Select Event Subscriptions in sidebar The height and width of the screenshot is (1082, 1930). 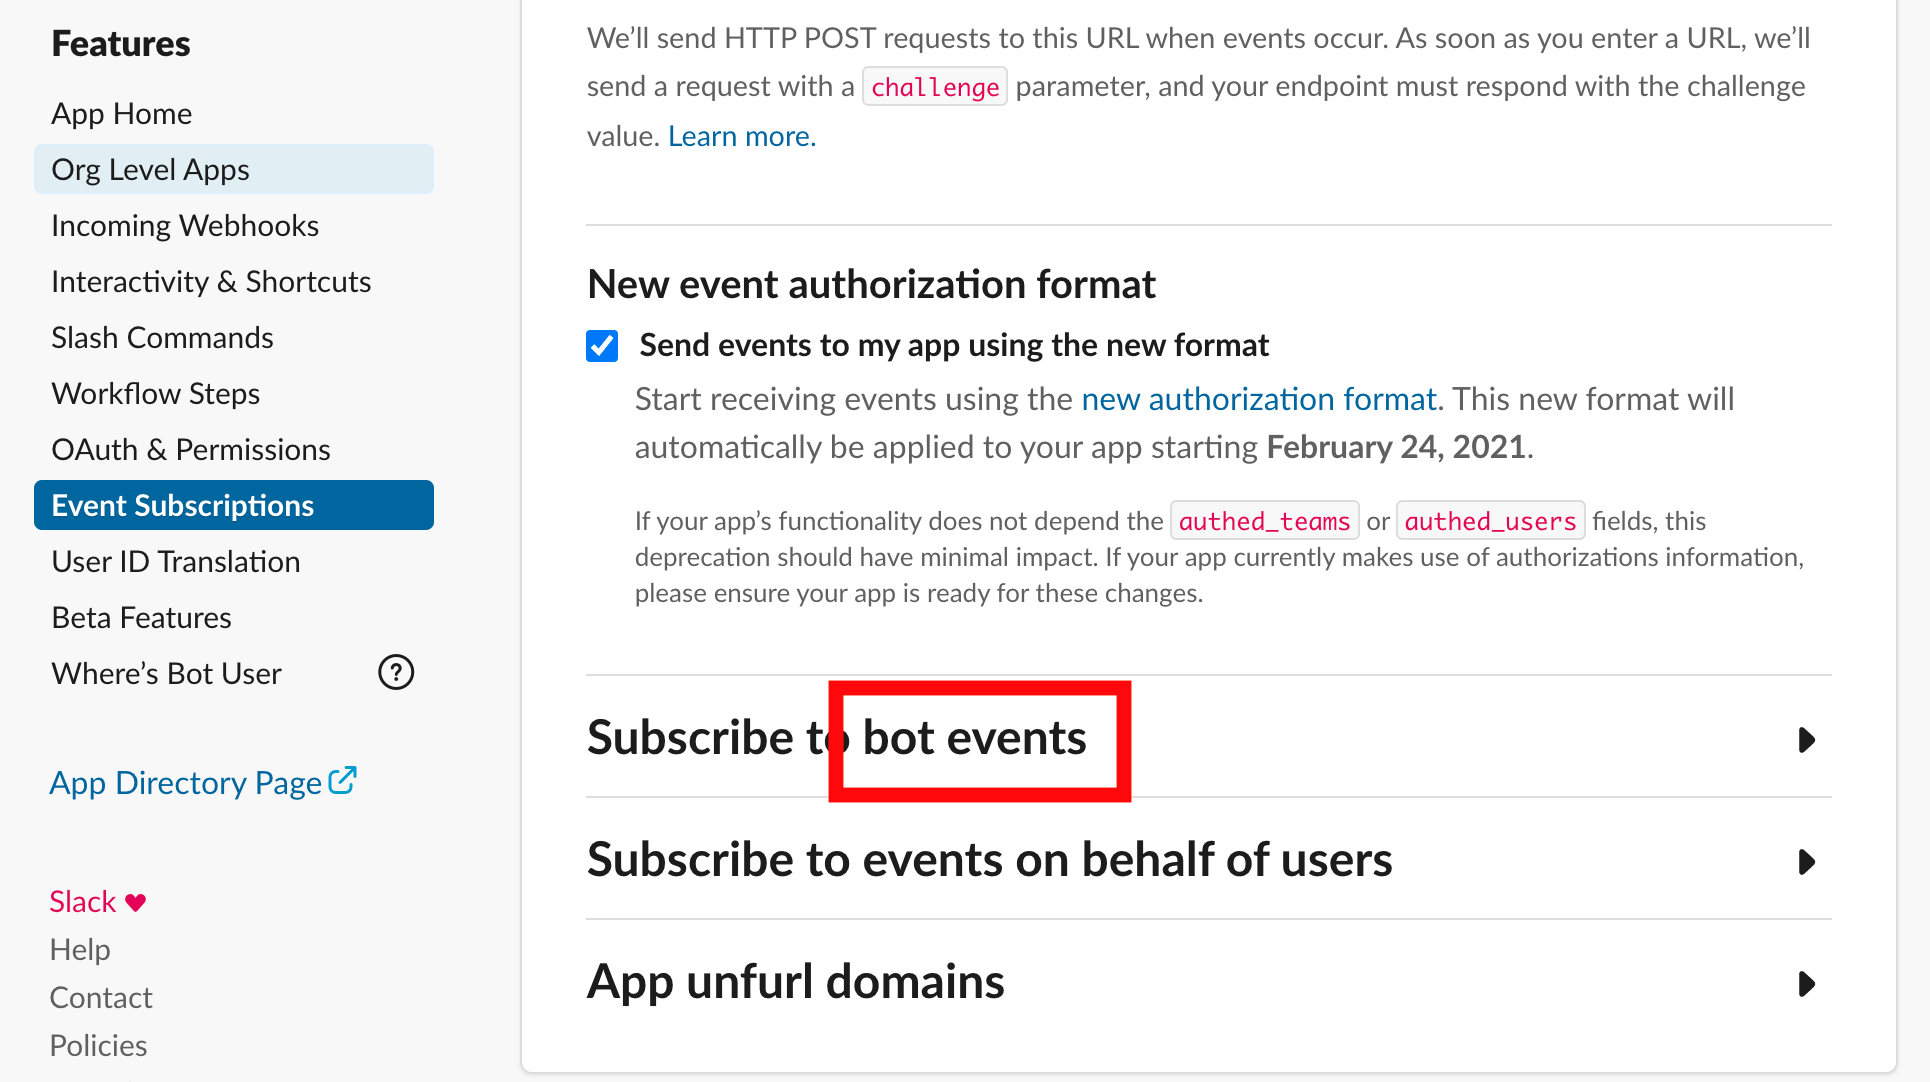(x=183, y=506)
